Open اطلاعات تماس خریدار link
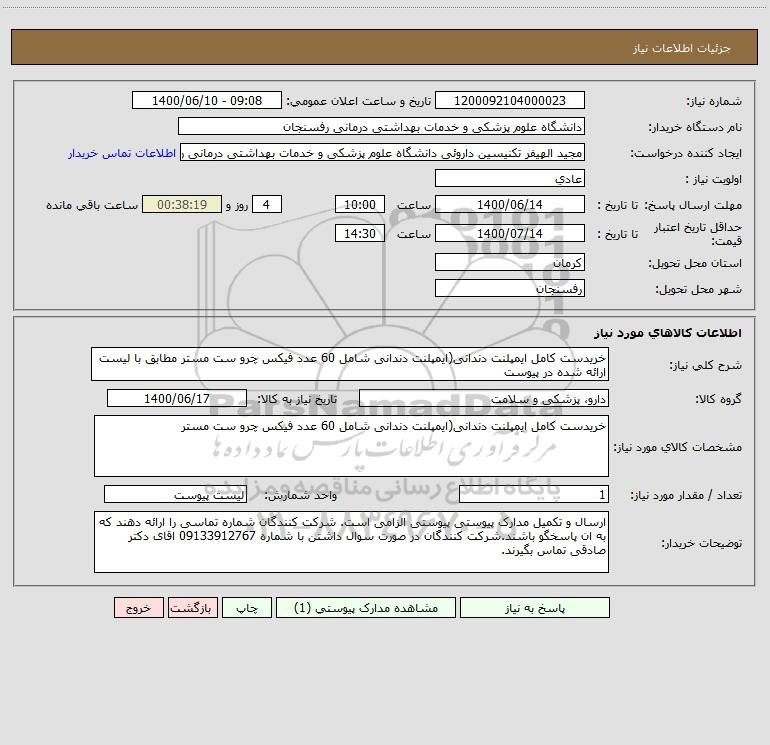770x745 pixels. (x=122, y=153)
